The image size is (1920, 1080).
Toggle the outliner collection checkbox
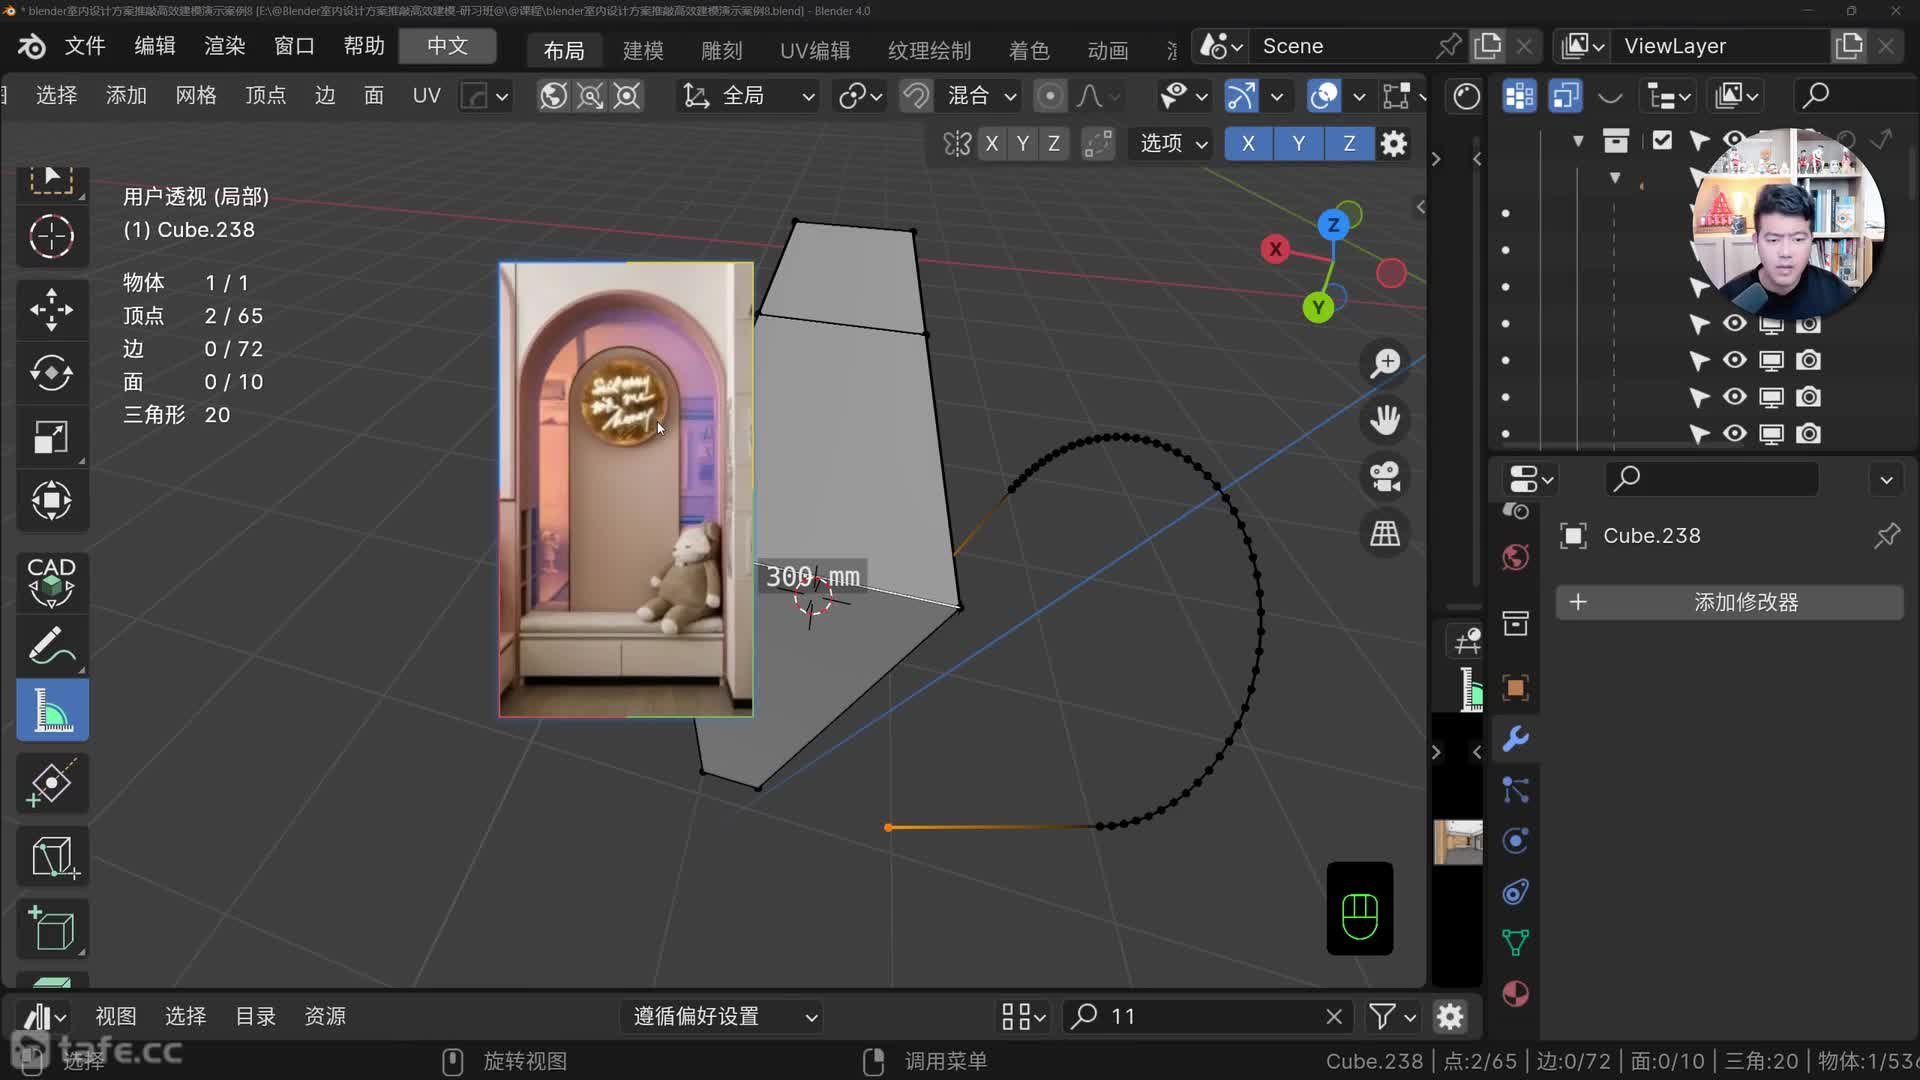point(1662,140)
